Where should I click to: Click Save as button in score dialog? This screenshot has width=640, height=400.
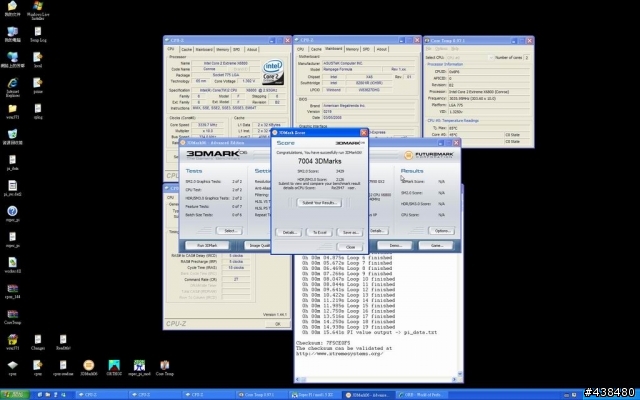(350, 233)
